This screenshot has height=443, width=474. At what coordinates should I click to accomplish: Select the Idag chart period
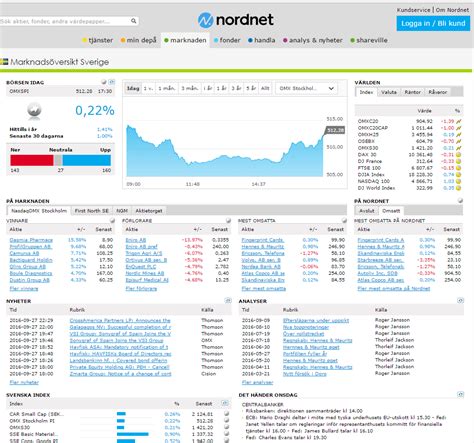click(x=133, y=88)
